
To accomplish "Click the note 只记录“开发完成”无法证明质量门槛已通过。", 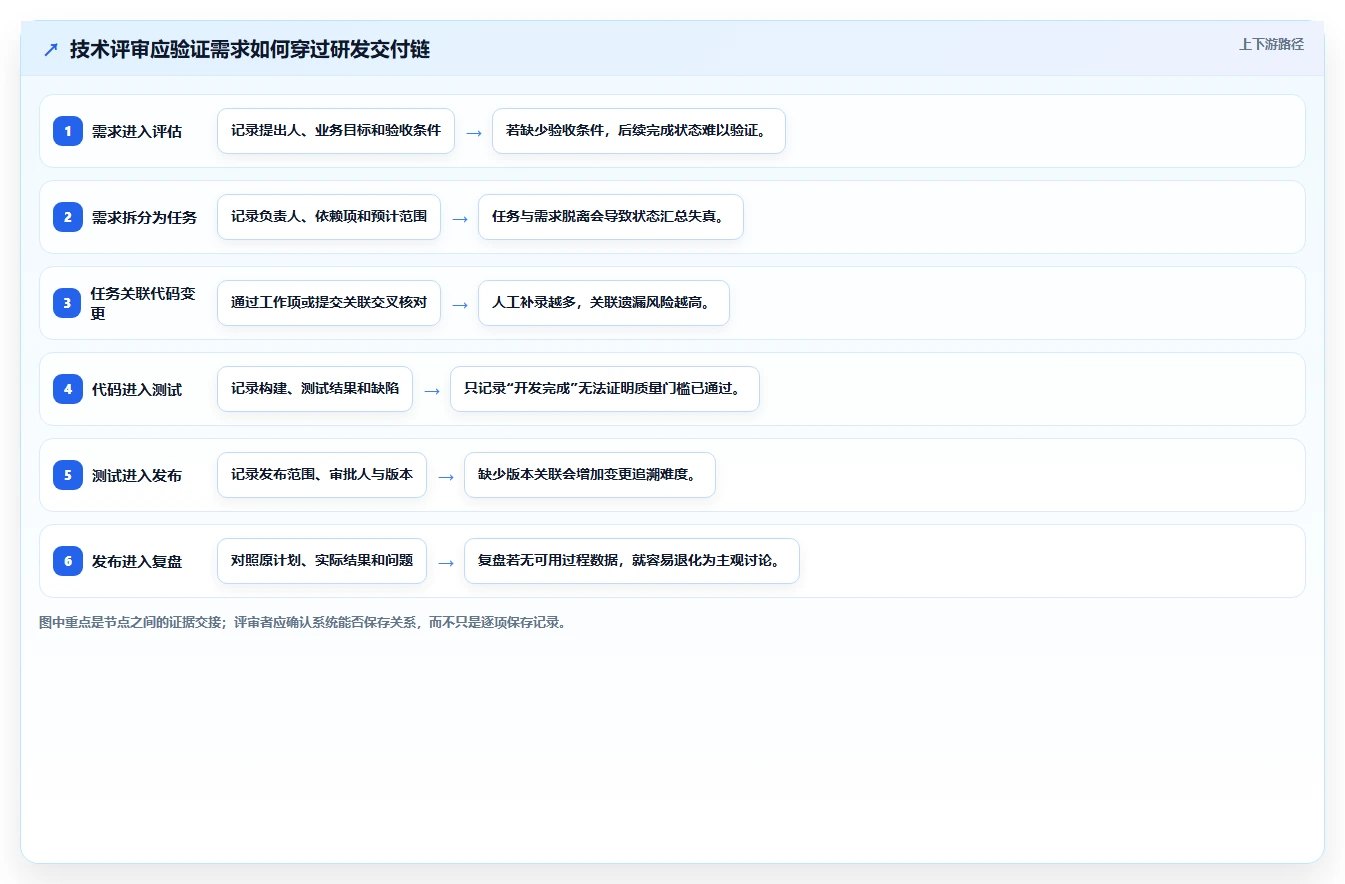I will coord(605,389).
